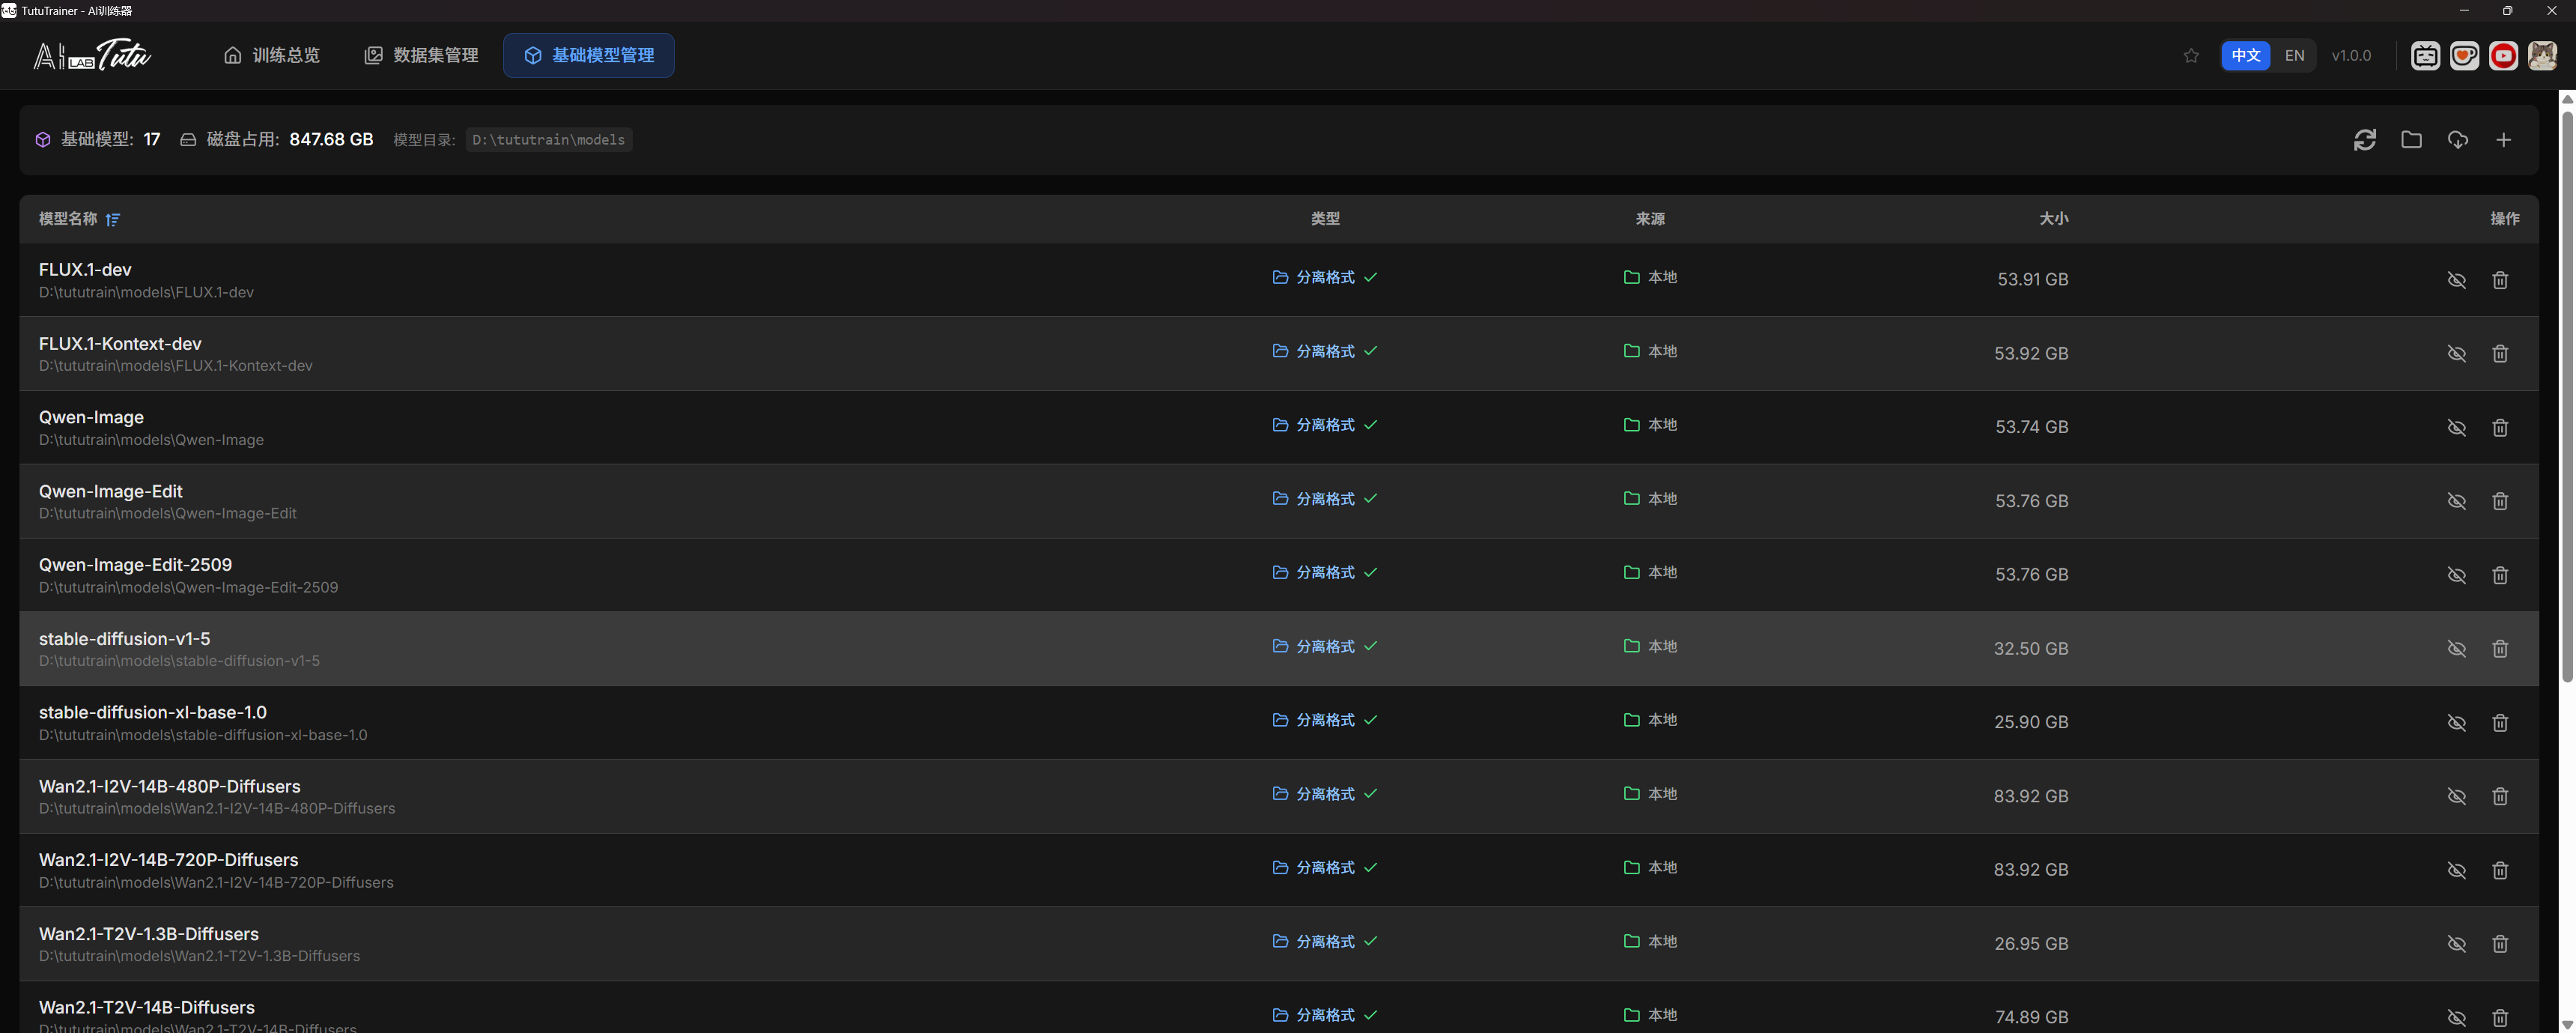Delete the Qwen-Image model
2576x1033 pixels.
tap(2500, 428)
